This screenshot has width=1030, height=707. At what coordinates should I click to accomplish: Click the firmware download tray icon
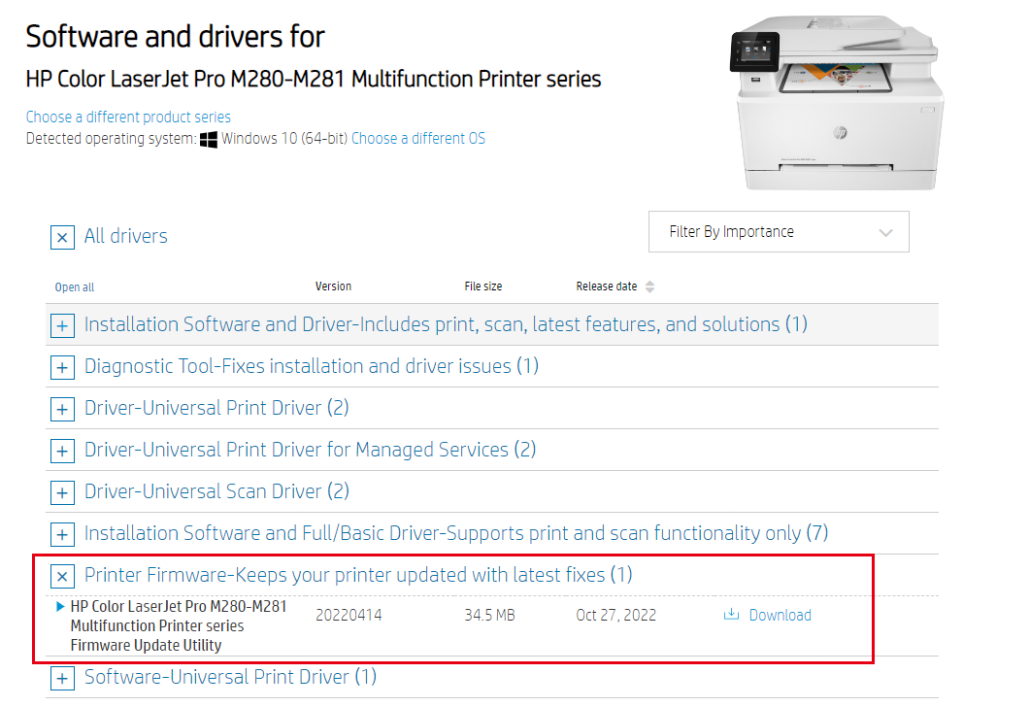[x=731, y=614]
